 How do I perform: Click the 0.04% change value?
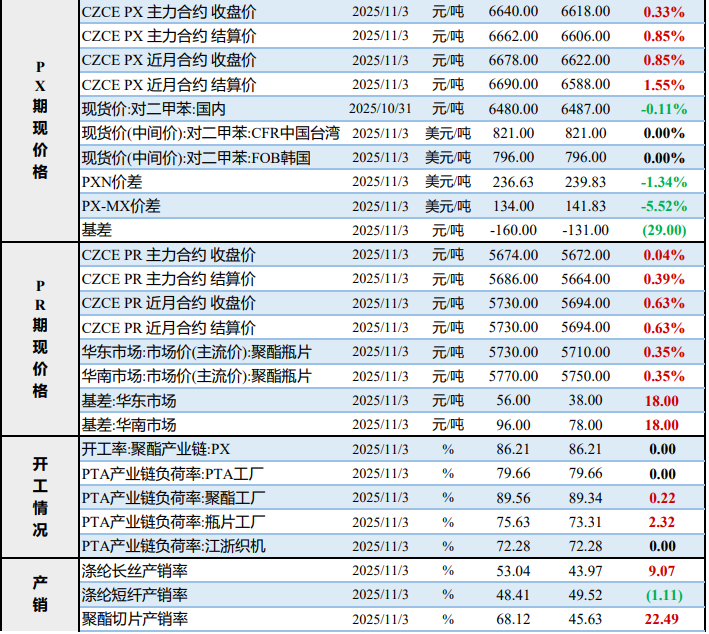point(664,255)
